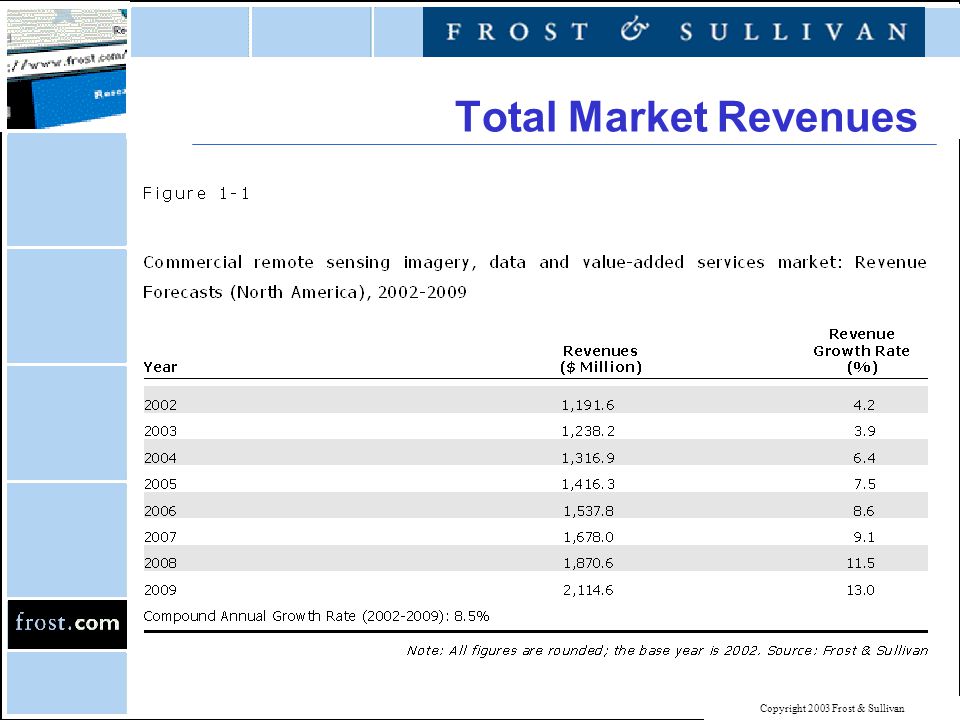The image size is (960, 720).
Task: Click the website screenshot thumbnail image
Action: (67, 69)
